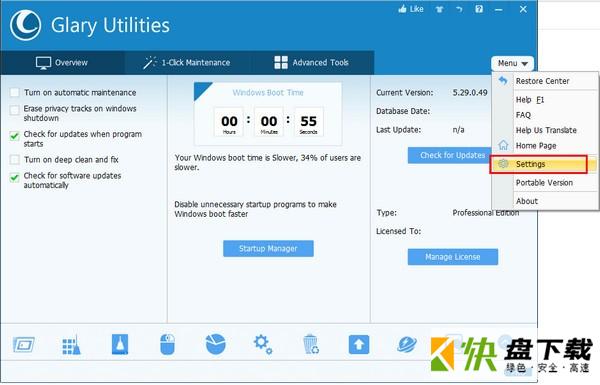
Task: Click the mouse-shaped Context Menu icon
Action: click(167, 344)
